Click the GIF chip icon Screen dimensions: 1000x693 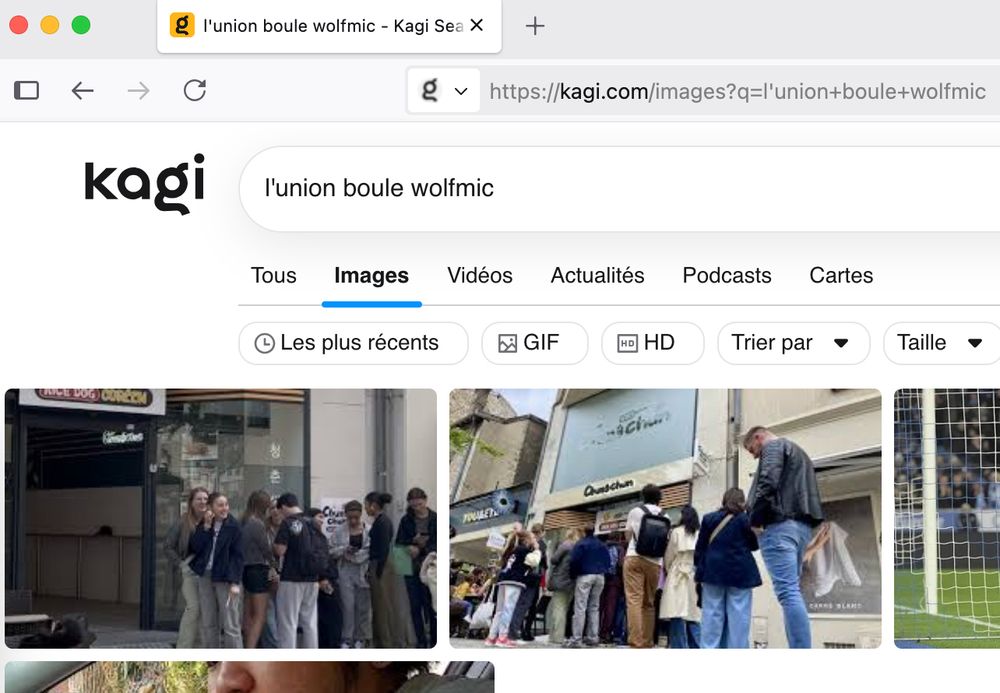click(508, 343)
